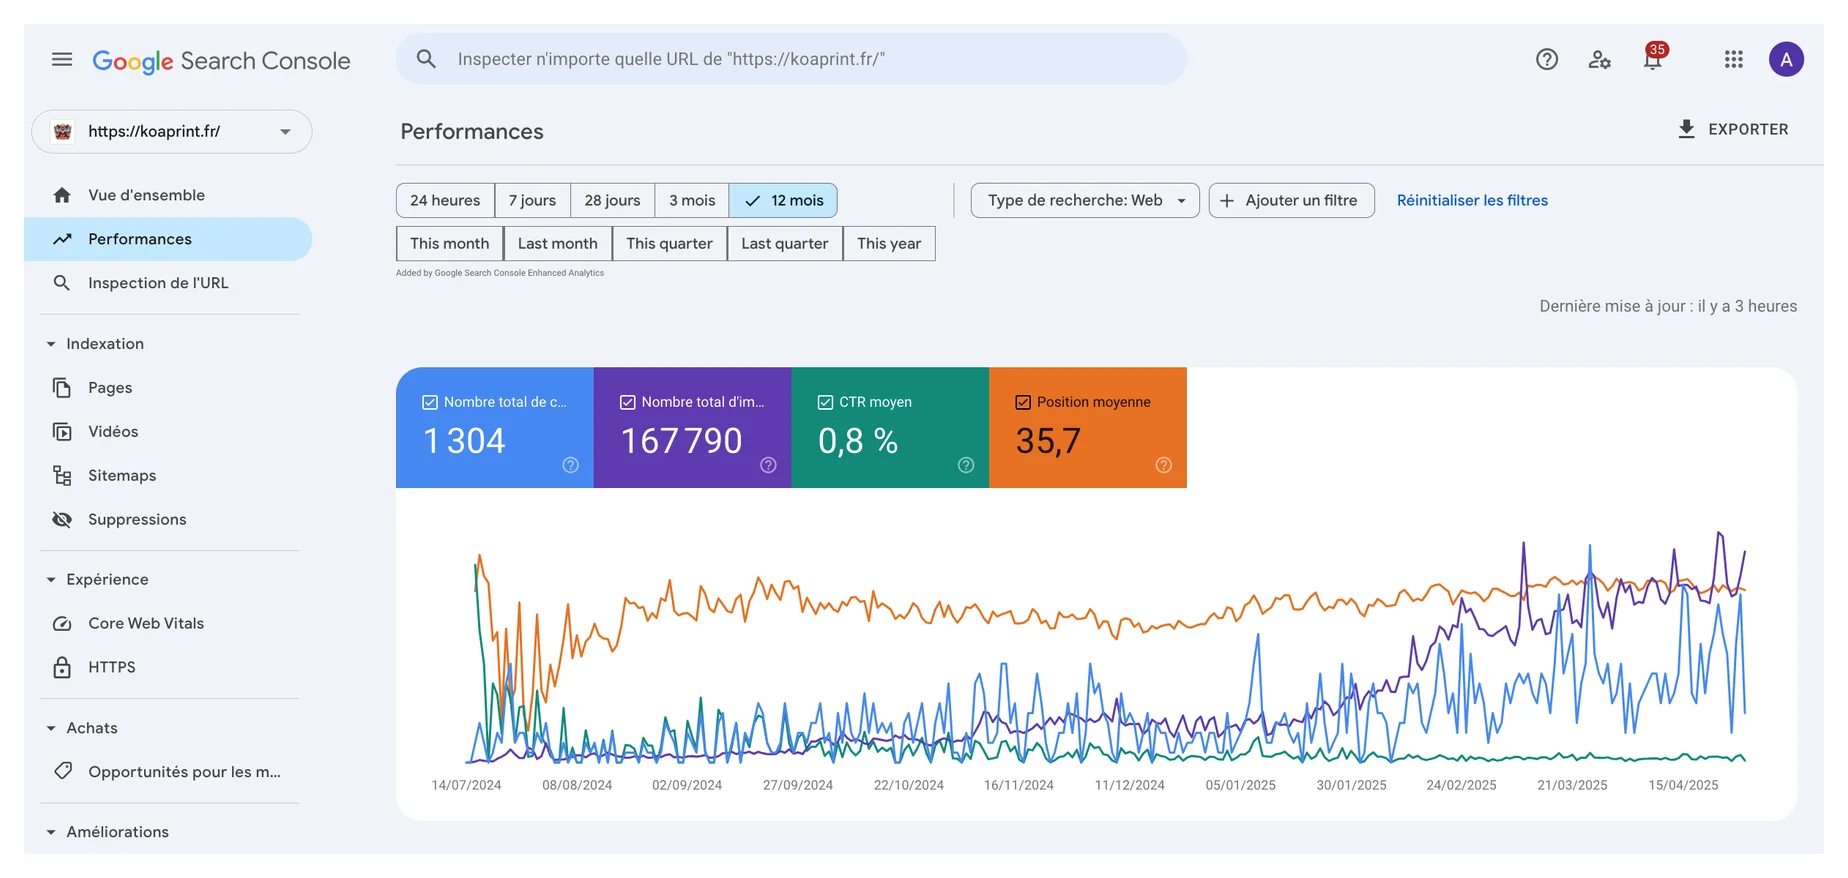Screen dimensions: 1848x878
Task: Click the Ajouter un filtre button
Action: 1291,200
